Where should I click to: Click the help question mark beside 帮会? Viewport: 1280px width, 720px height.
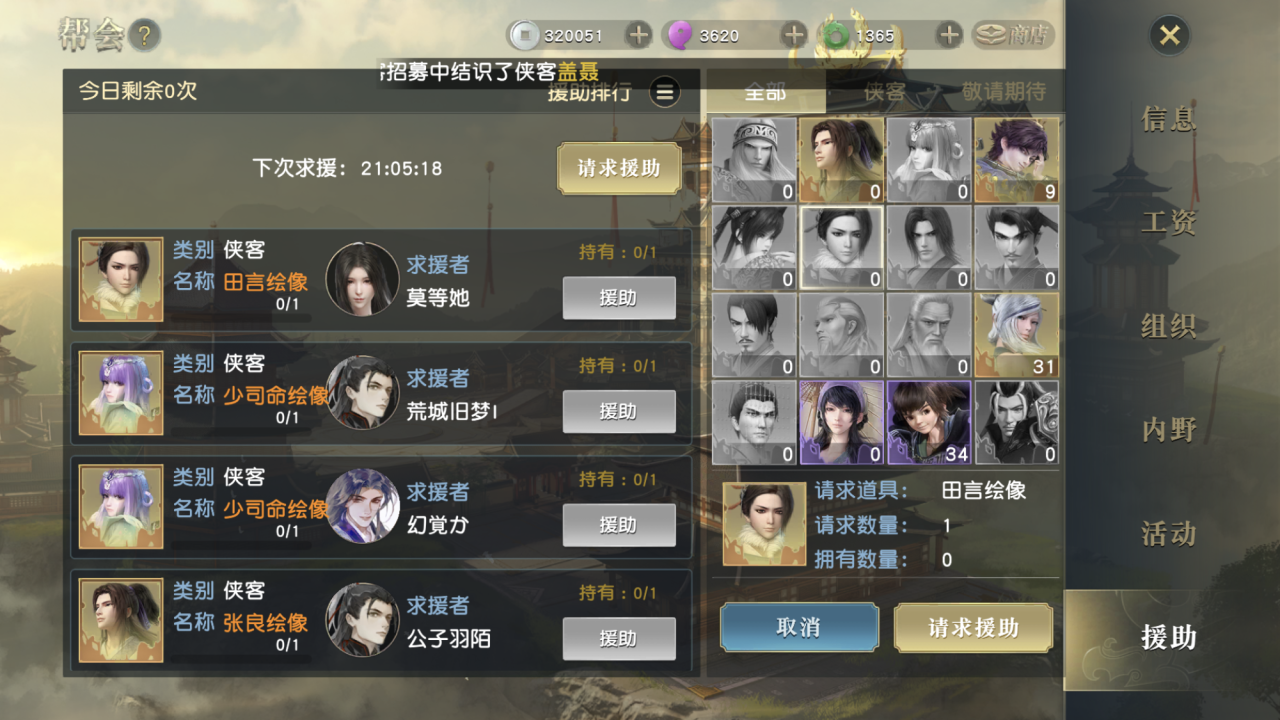click(144, 36)
